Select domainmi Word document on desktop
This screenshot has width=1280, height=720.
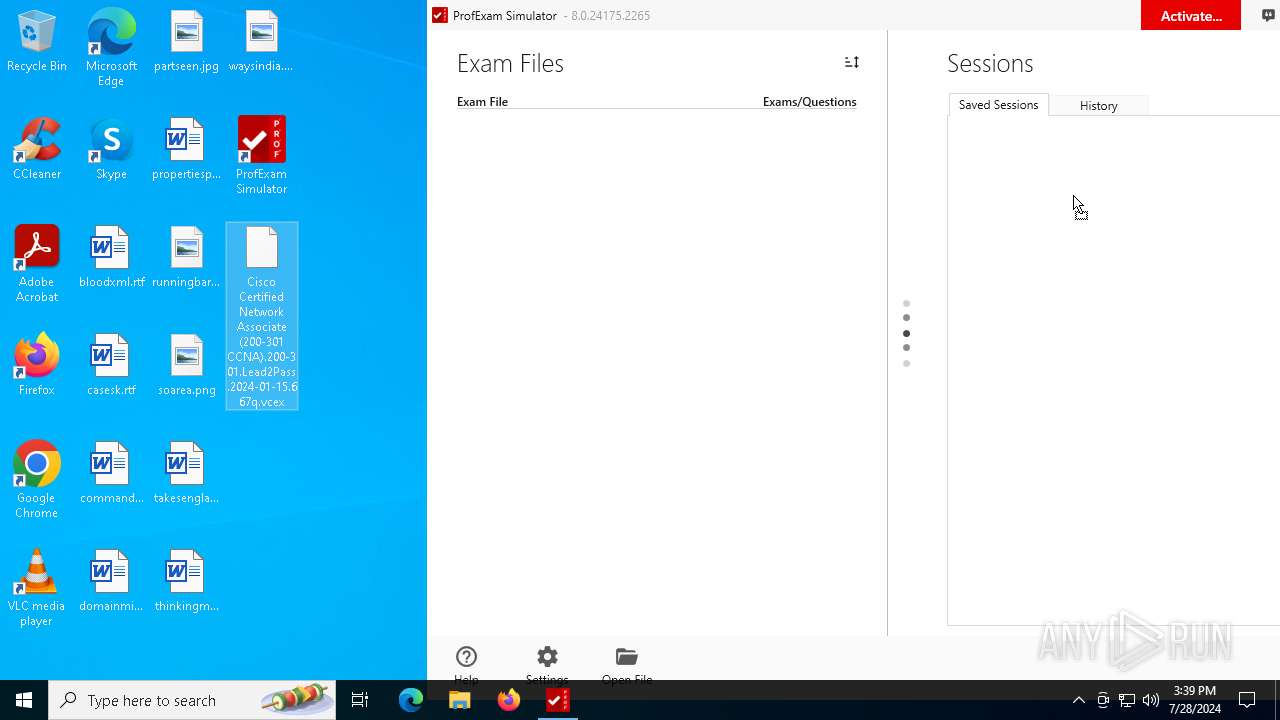111,582
